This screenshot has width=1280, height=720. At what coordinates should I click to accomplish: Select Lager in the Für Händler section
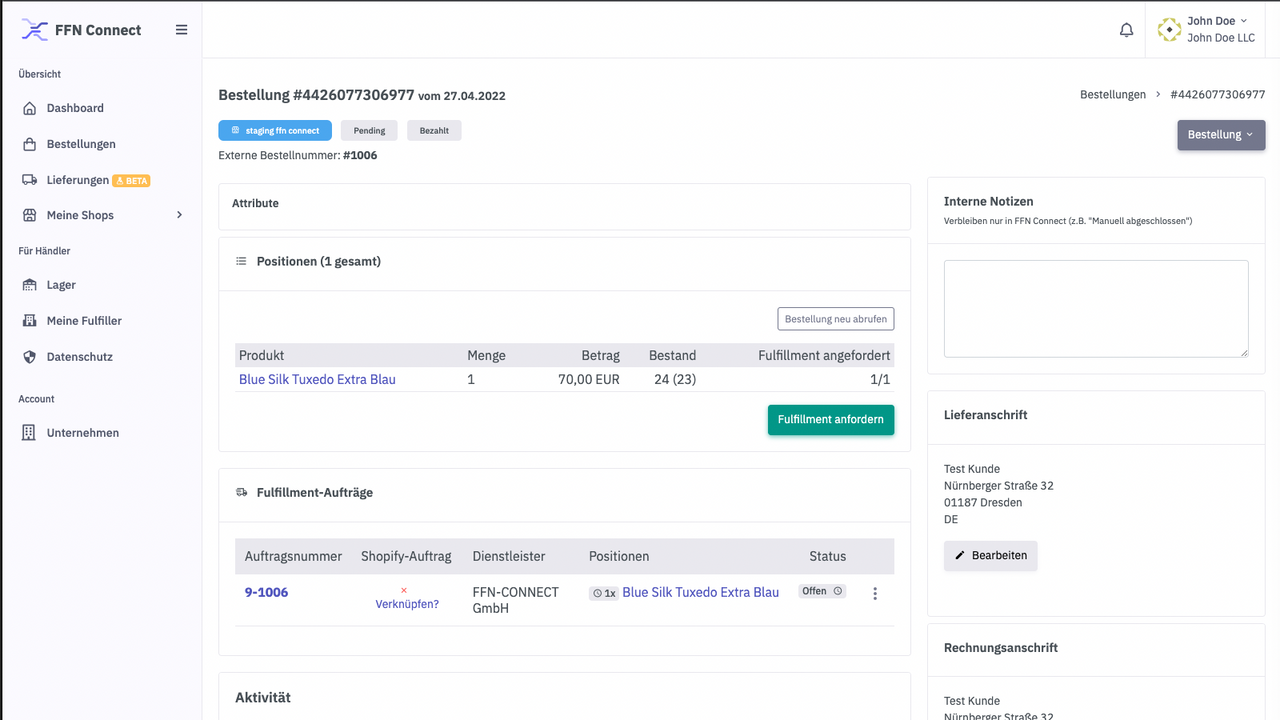(30, 284)
